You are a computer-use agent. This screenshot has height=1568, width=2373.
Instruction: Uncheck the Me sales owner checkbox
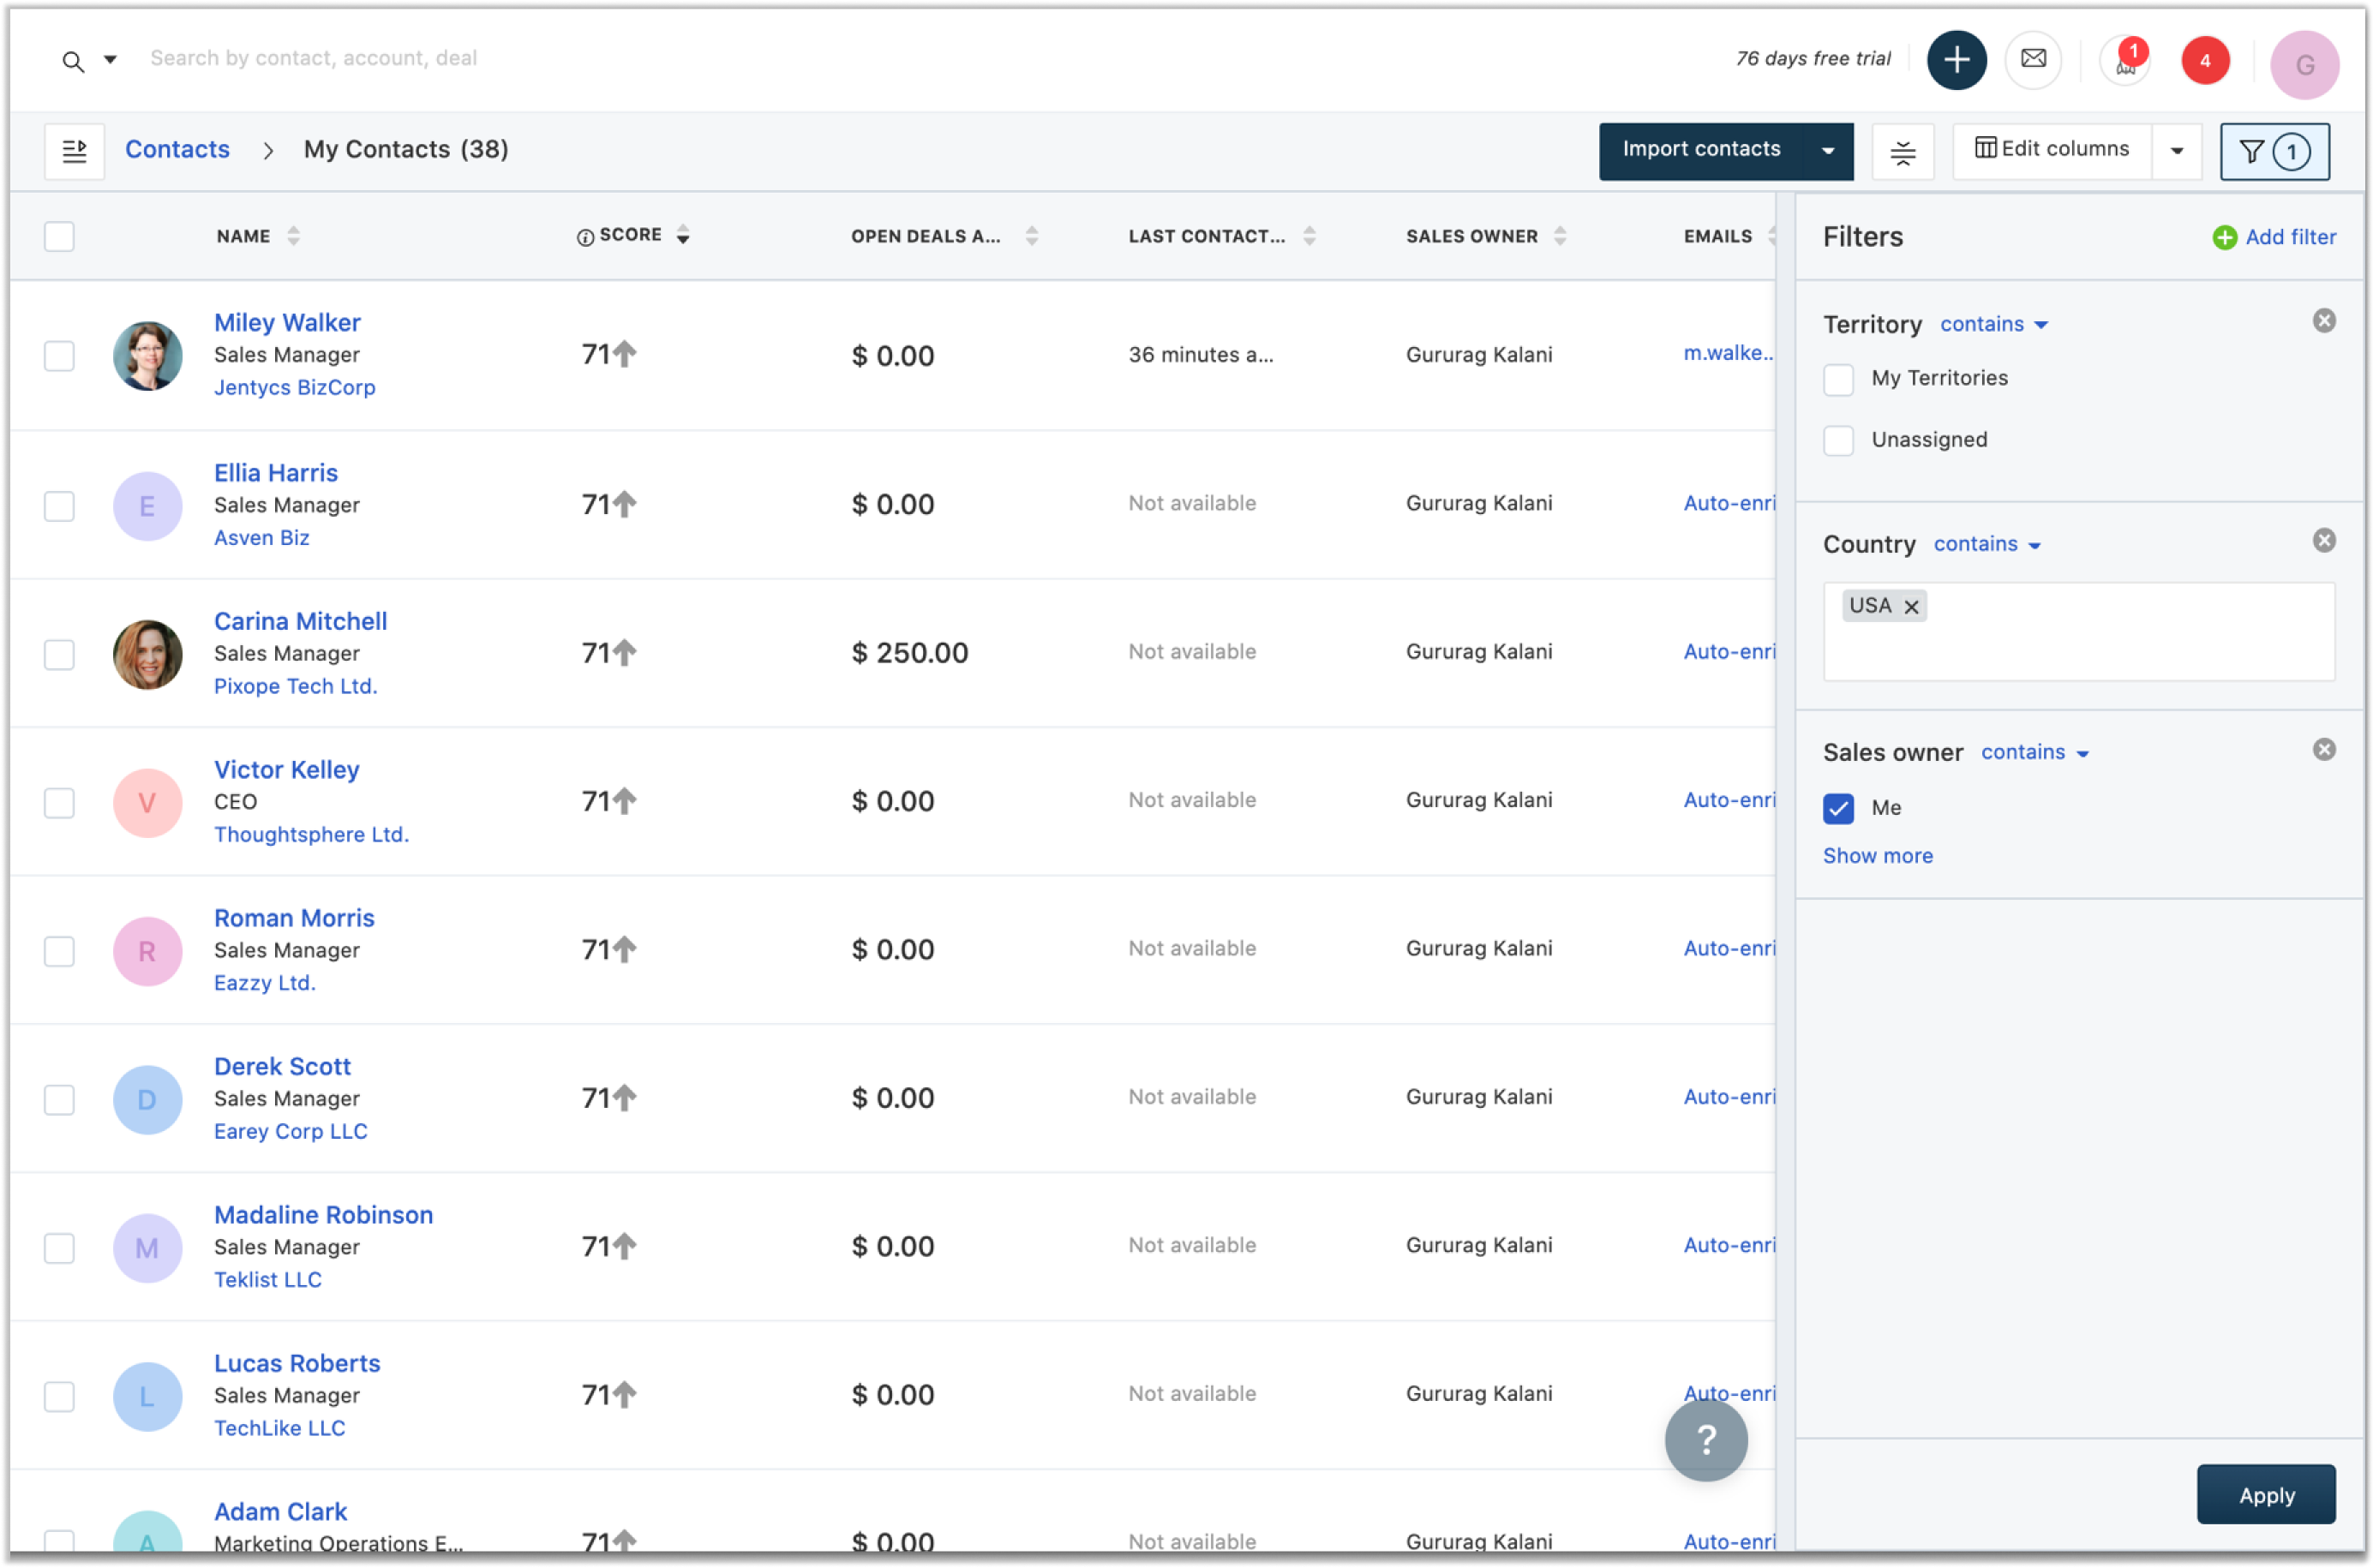[x=1837, y=808]
